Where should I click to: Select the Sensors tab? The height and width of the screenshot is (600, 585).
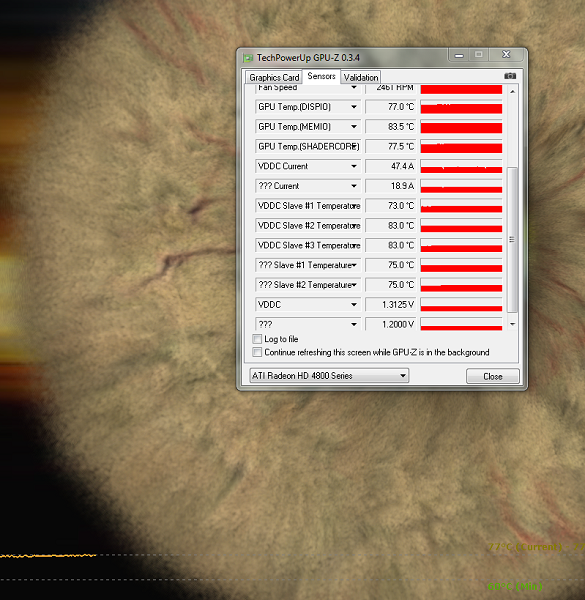[321, 76]
